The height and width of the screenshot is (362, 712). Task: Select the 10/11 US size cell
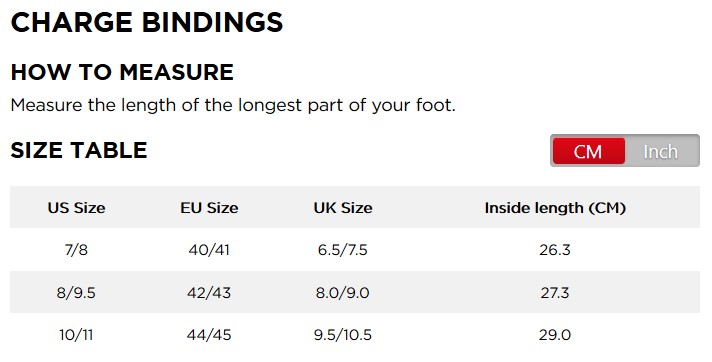[x=76, y=335]
